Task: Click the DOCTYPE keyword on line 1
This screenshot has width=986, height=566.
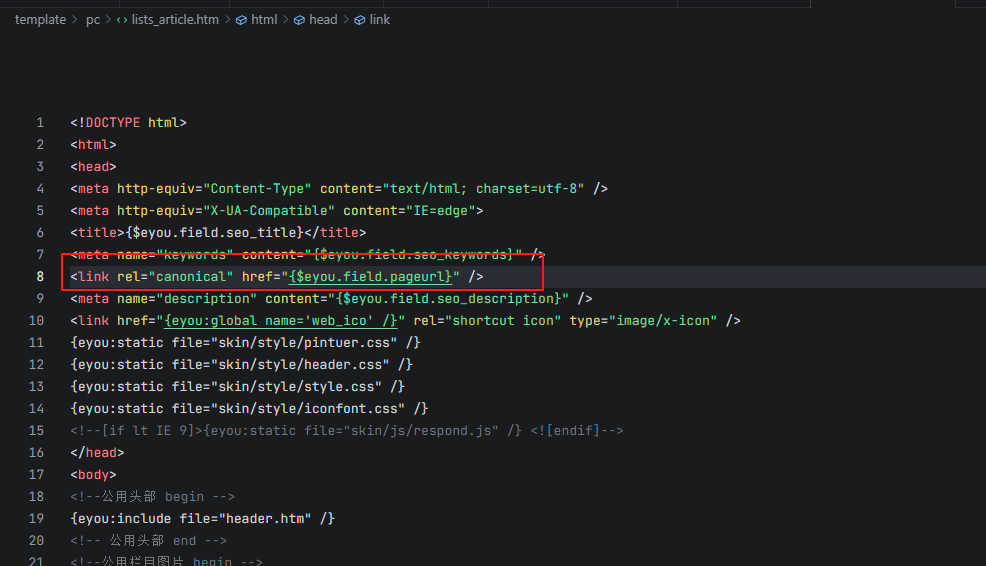Action: pos(113,123)
